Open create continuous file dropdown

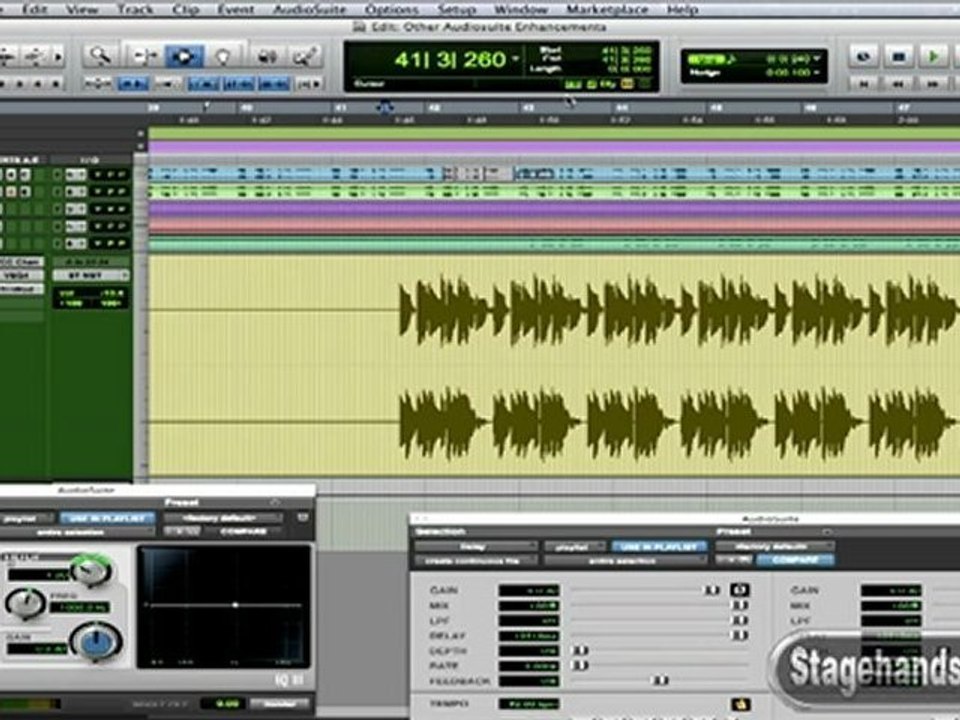(476, 560)
